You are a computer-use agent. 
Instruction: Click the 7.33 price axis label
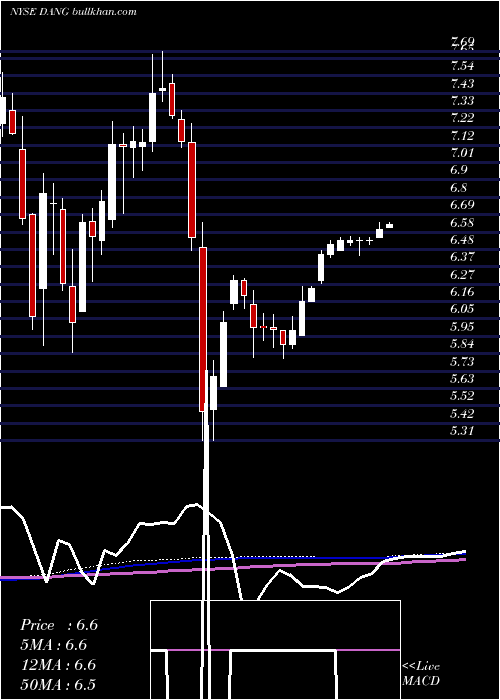[x=462, y=101]
